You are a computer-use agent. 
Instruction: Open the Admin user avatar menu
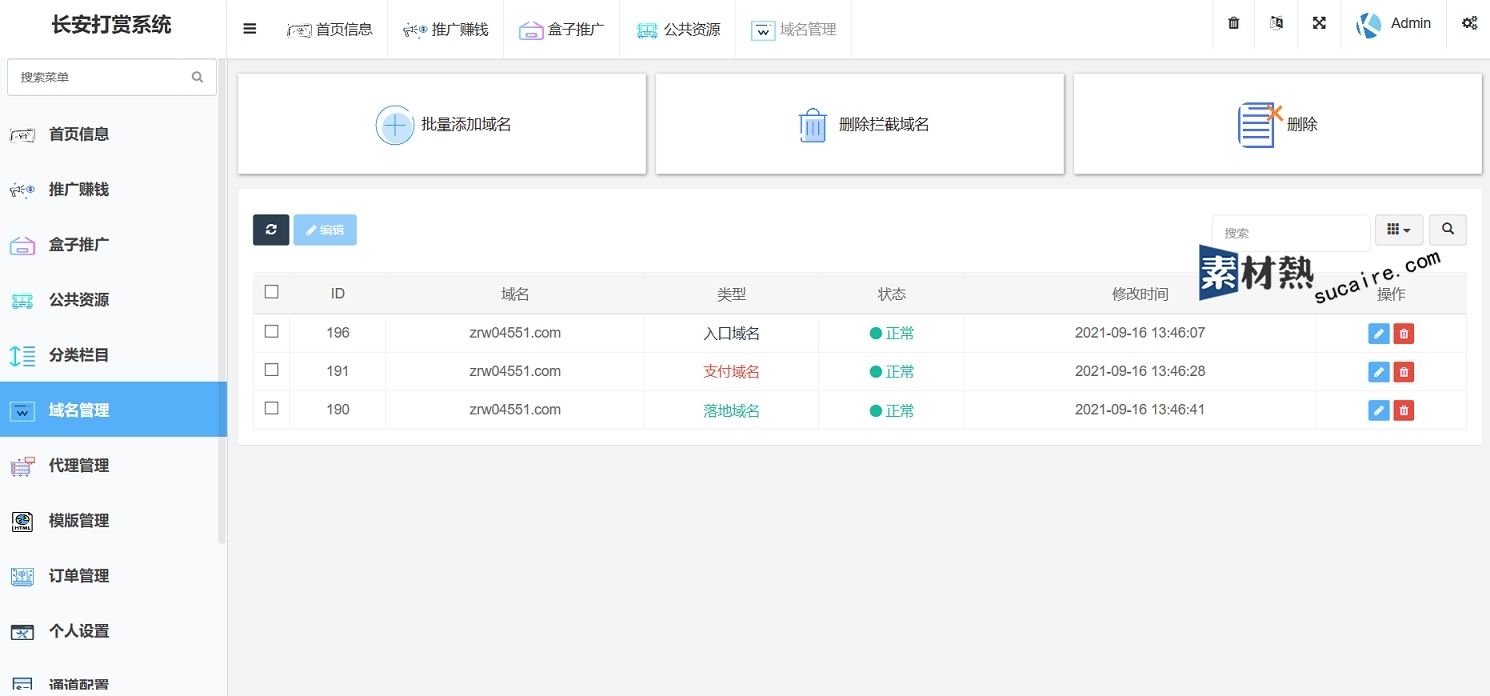[1394, 24]
